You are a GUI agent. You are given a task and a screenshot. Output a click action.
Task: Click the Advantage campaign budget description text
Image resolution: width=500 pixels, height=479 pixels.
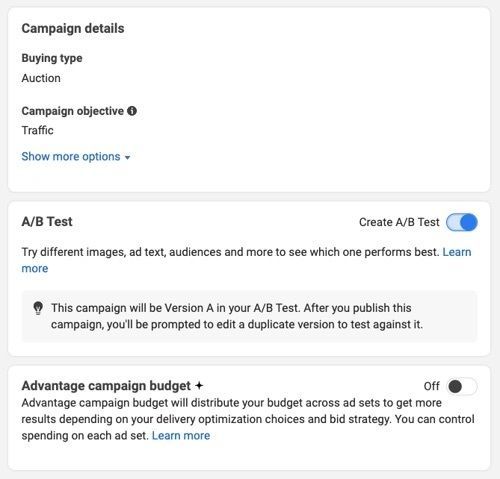[x=248, y=419]
